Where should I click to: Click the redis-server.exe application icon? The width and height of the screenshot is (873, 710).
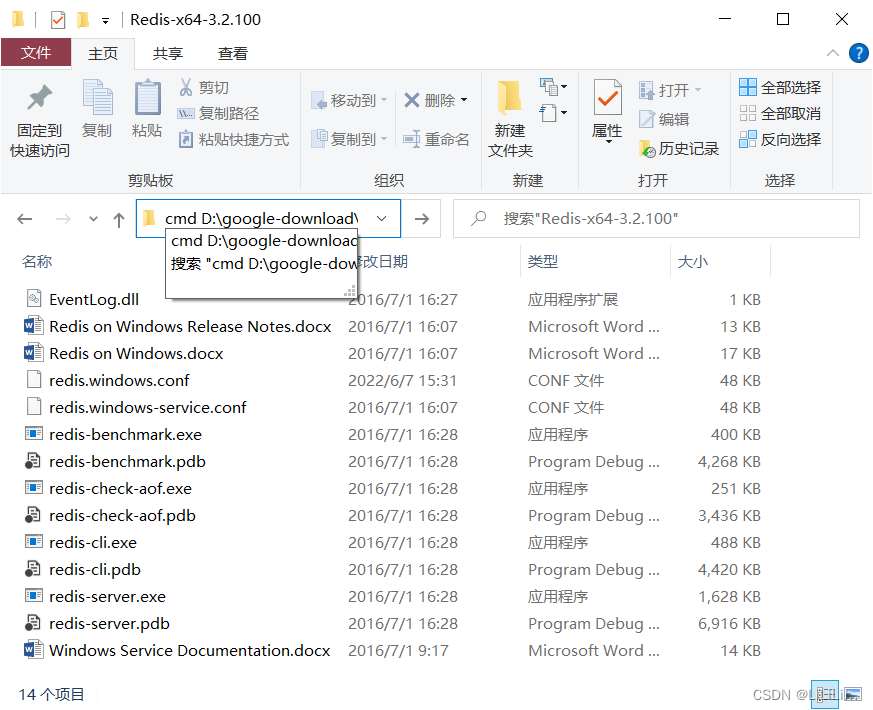coord(33,595)
